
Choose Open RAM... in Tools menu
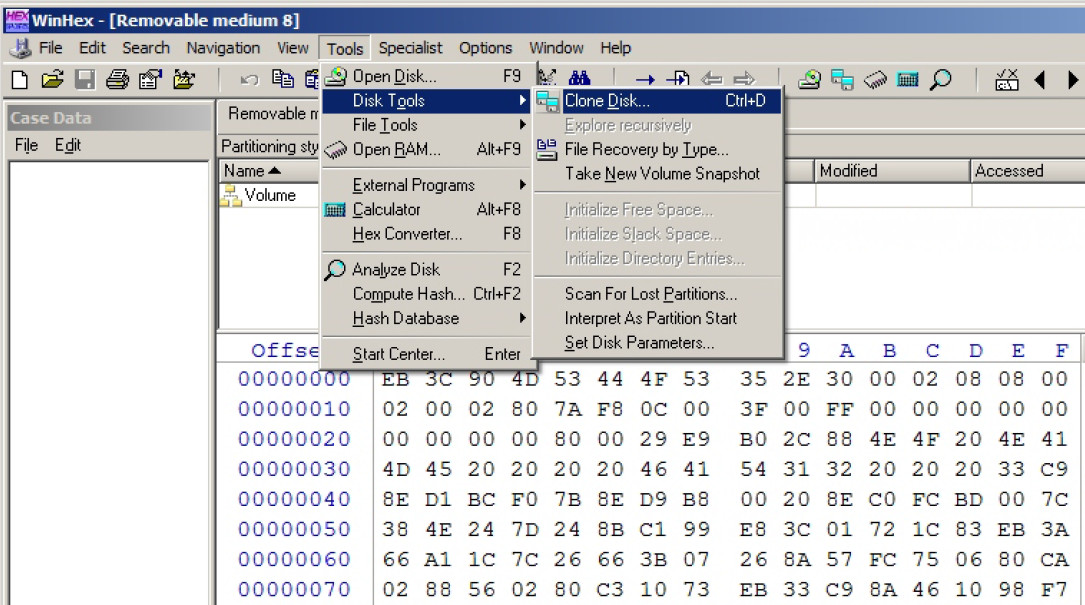click(x=426, y=150)
